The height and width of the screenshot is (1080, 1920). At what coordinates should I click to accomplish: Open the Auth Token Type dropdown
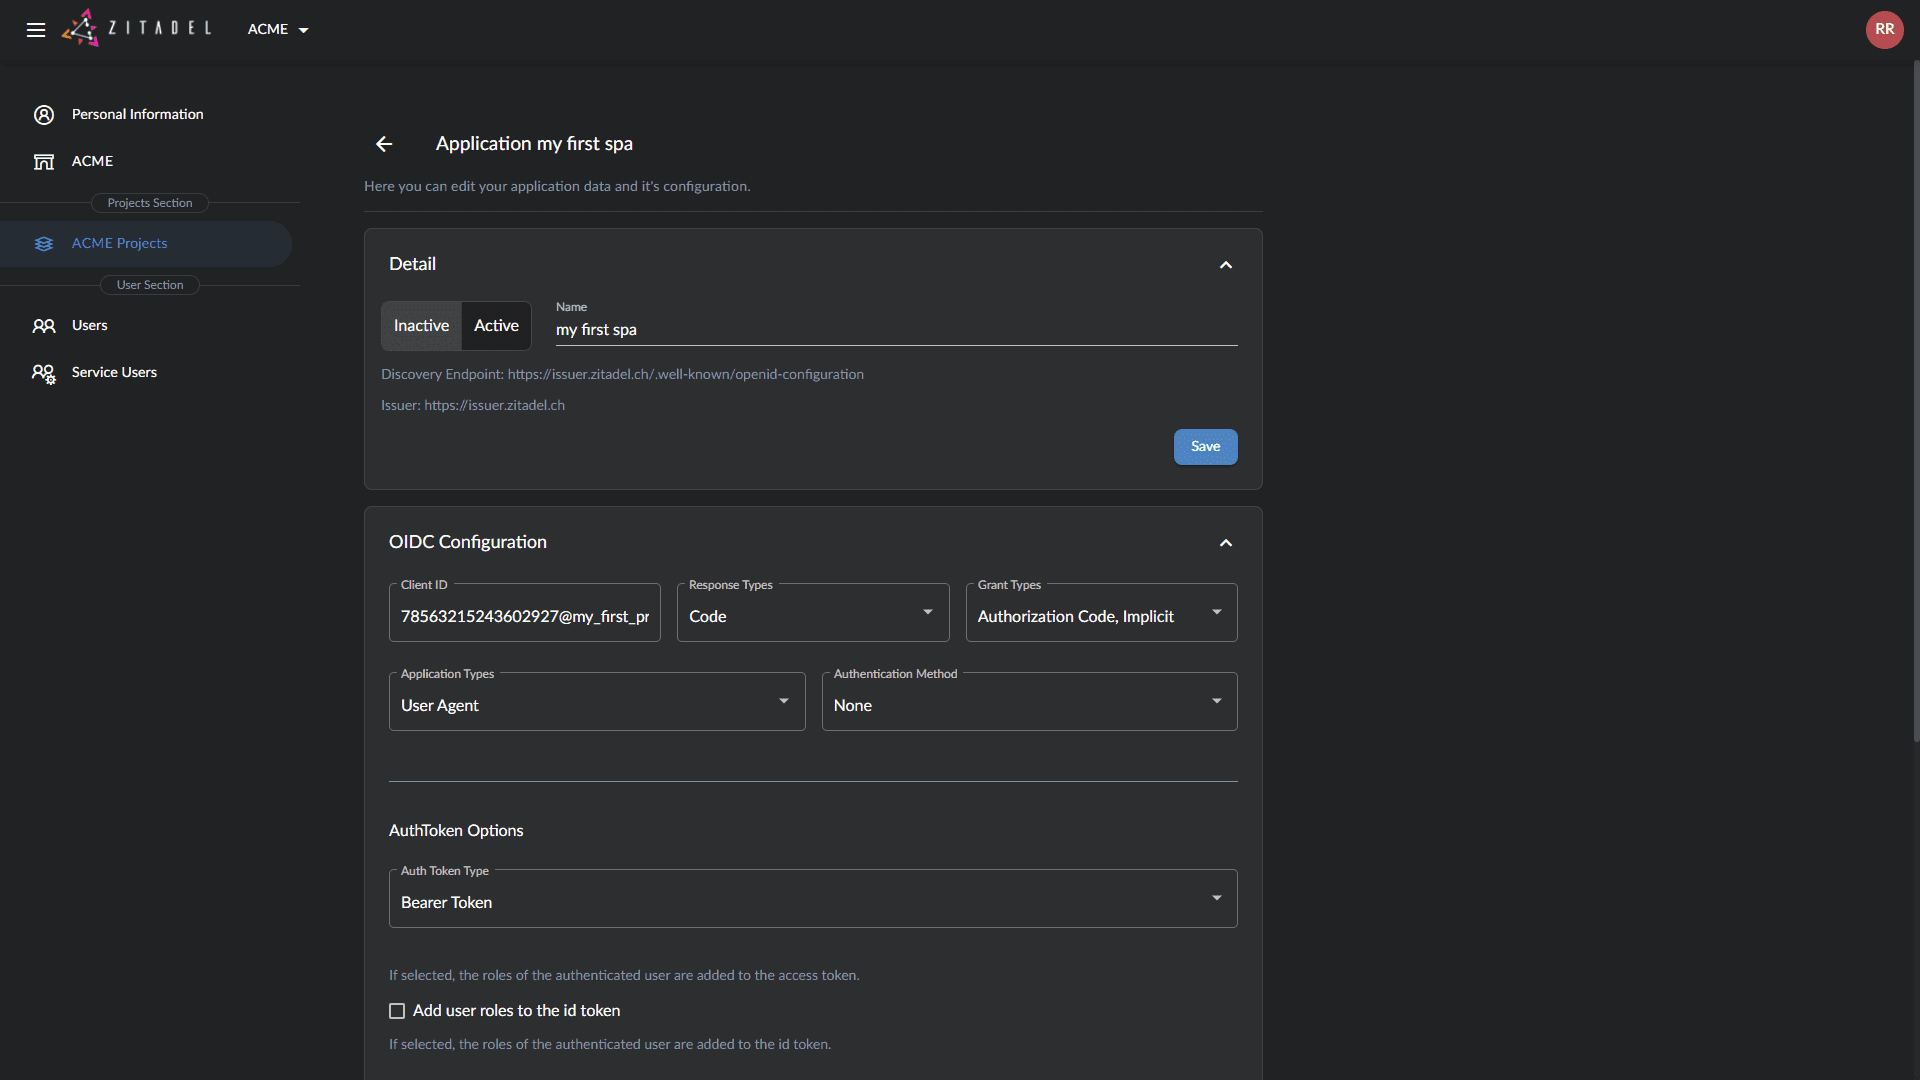pyautogui.click(x=812, y=899)
